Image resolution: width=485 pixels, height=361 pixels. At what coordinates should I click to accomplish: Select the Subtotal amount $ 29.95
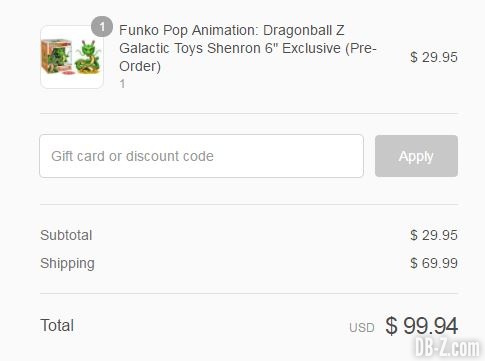pyautogui.click(x=434, y=235)
